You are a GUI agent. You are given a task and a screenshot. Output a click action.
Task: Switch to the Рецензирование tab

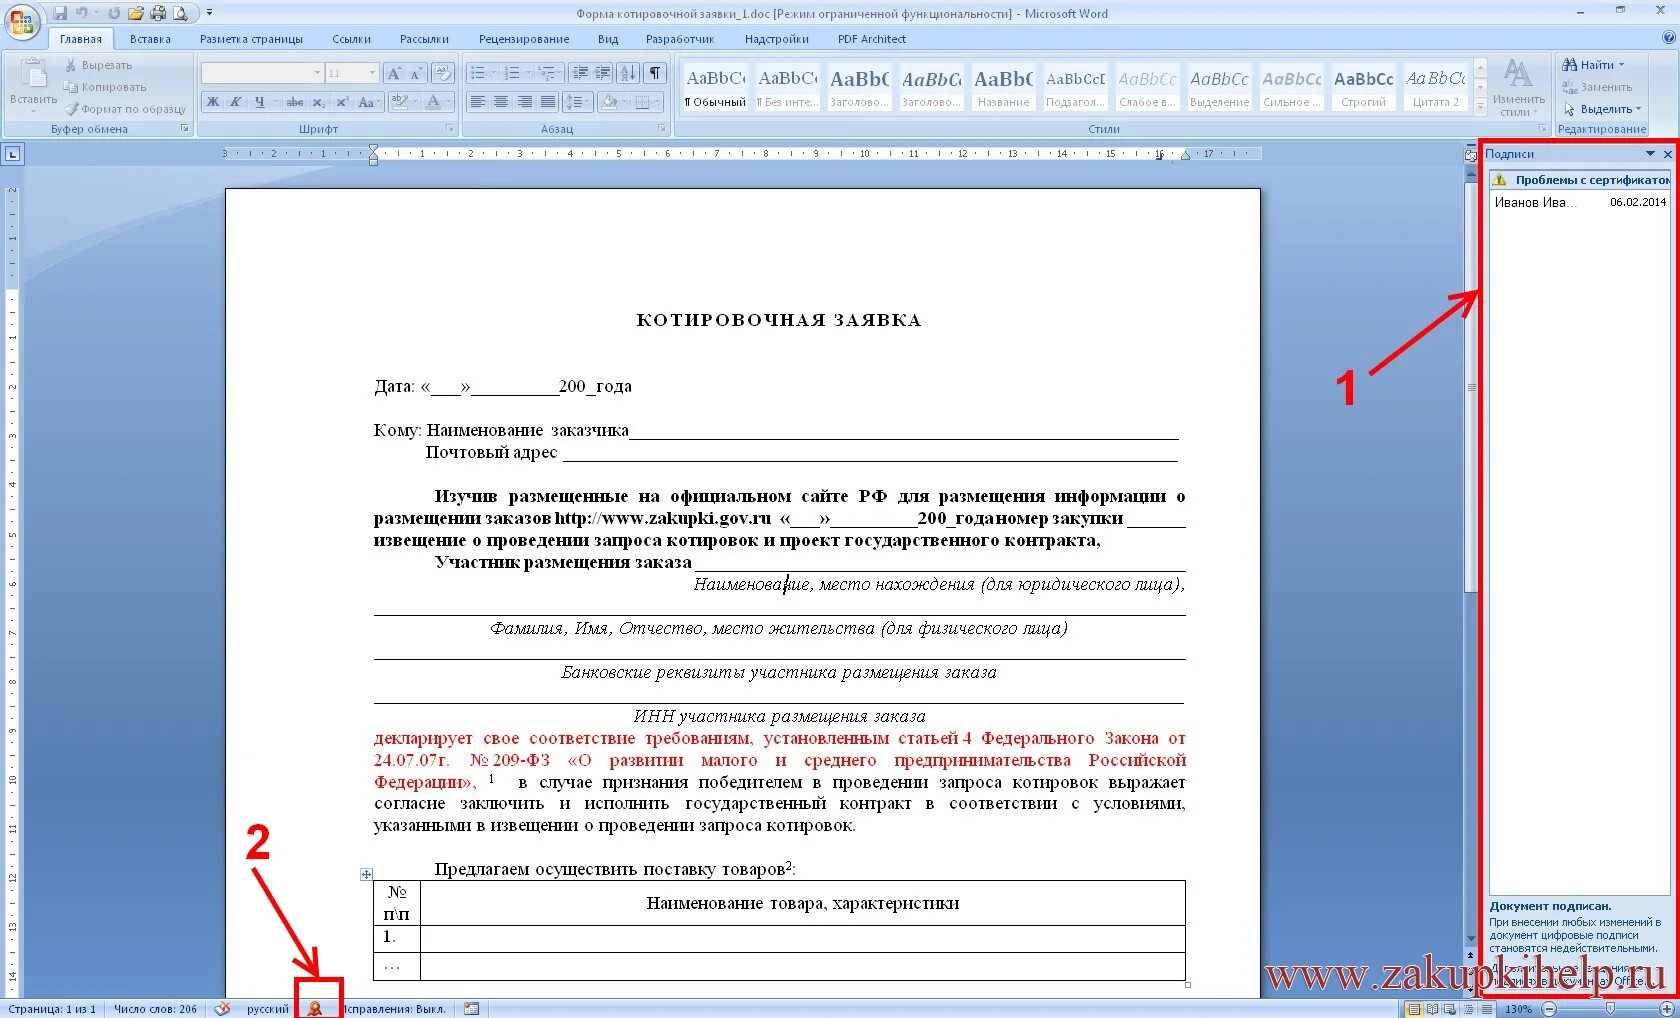click(x=524, y=39)
